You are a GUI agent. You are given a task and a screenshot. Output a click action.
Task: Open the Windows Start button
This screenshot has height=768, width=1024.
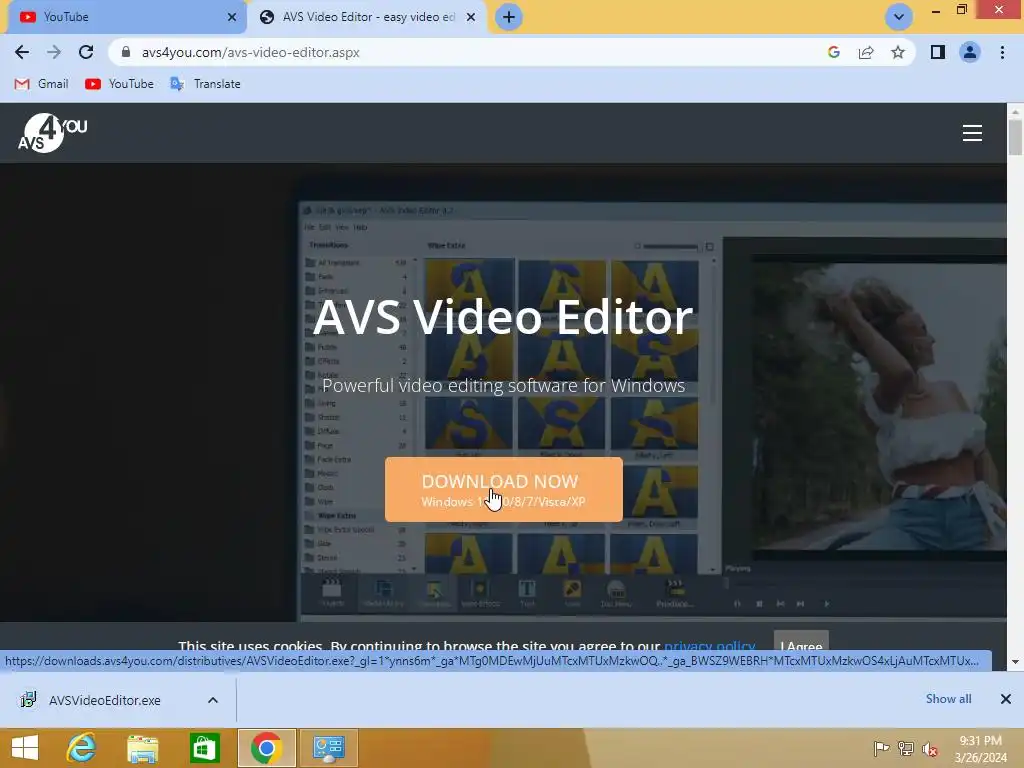point(25,748)
